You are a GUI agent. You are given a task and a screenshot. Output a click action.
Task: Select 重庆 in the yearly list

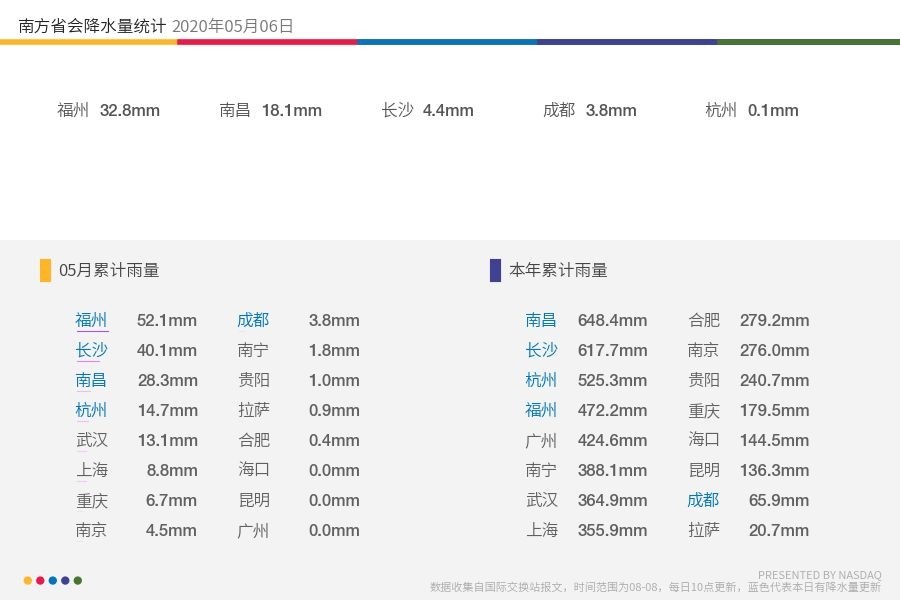click(704, 410)
